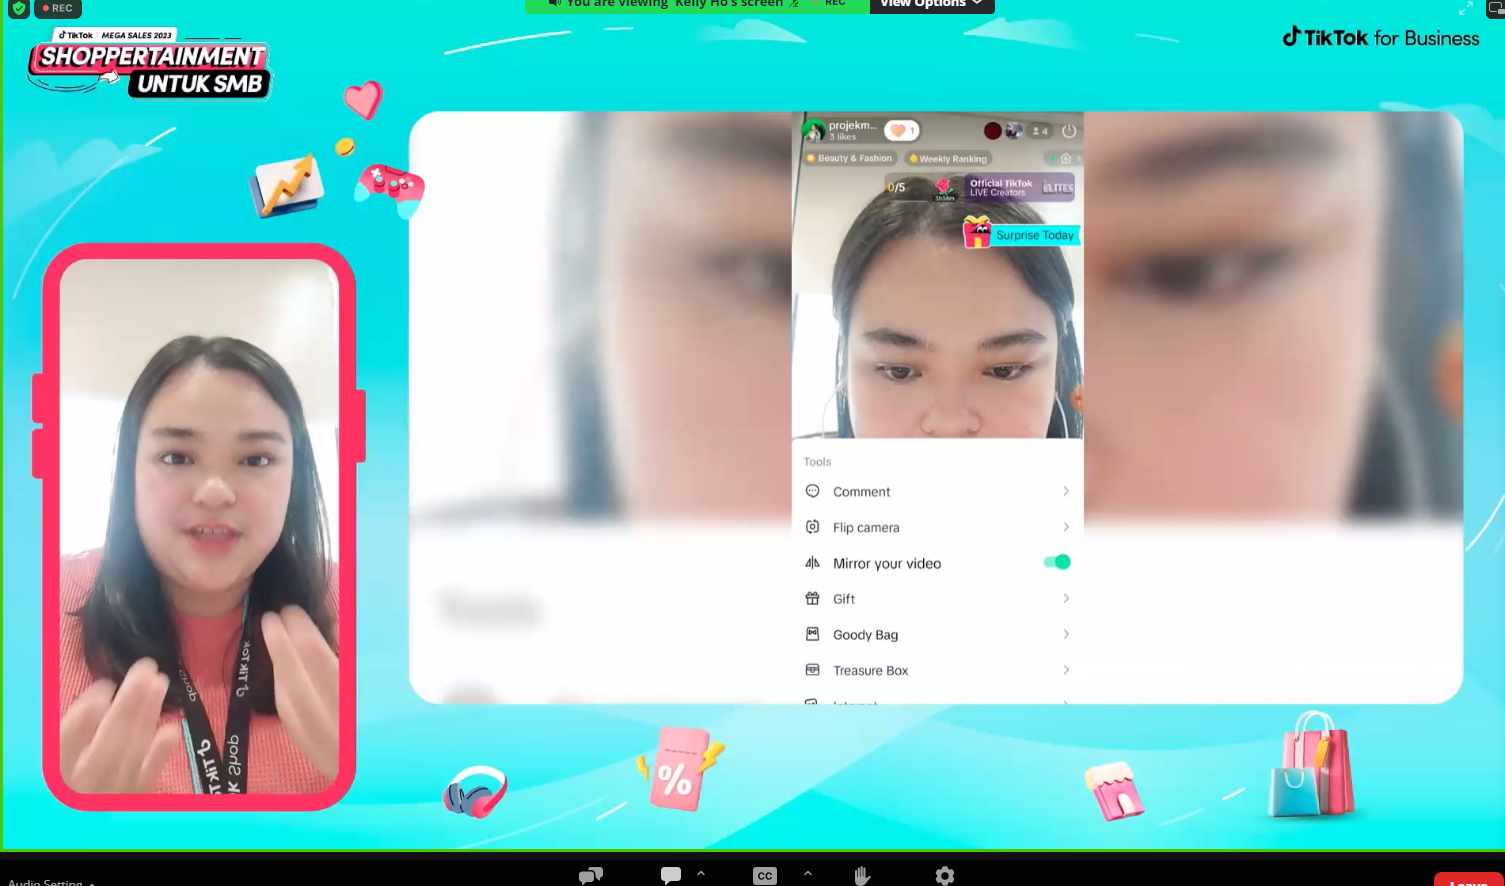Expand the chat options caret
Viewport: 1505px width, 886px height.
coord(701,874)
